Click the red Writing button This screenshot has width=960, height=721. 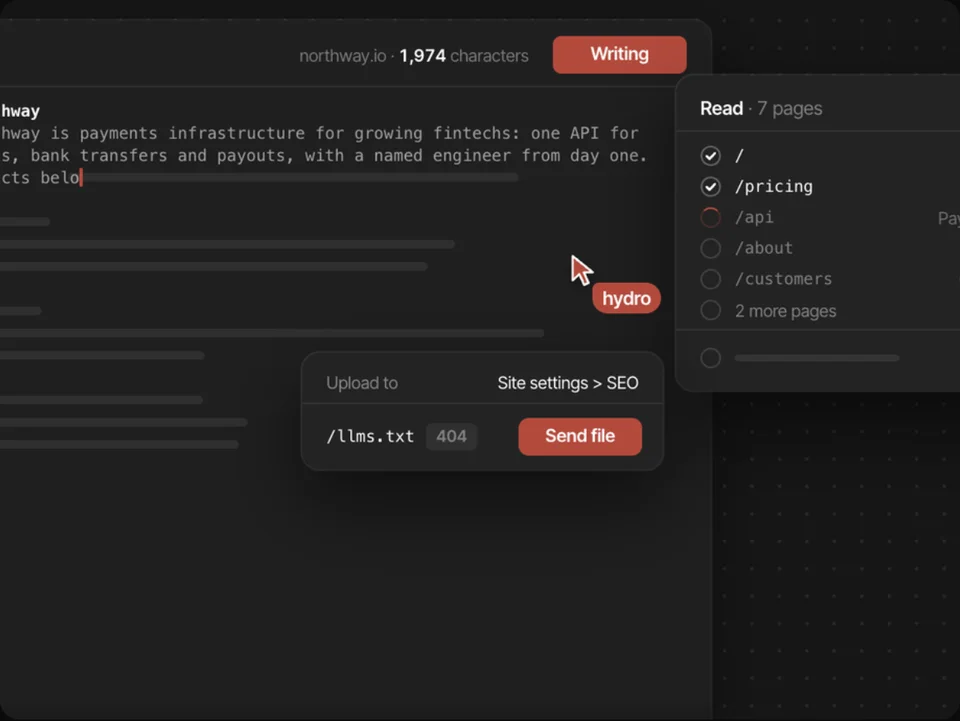619,54
